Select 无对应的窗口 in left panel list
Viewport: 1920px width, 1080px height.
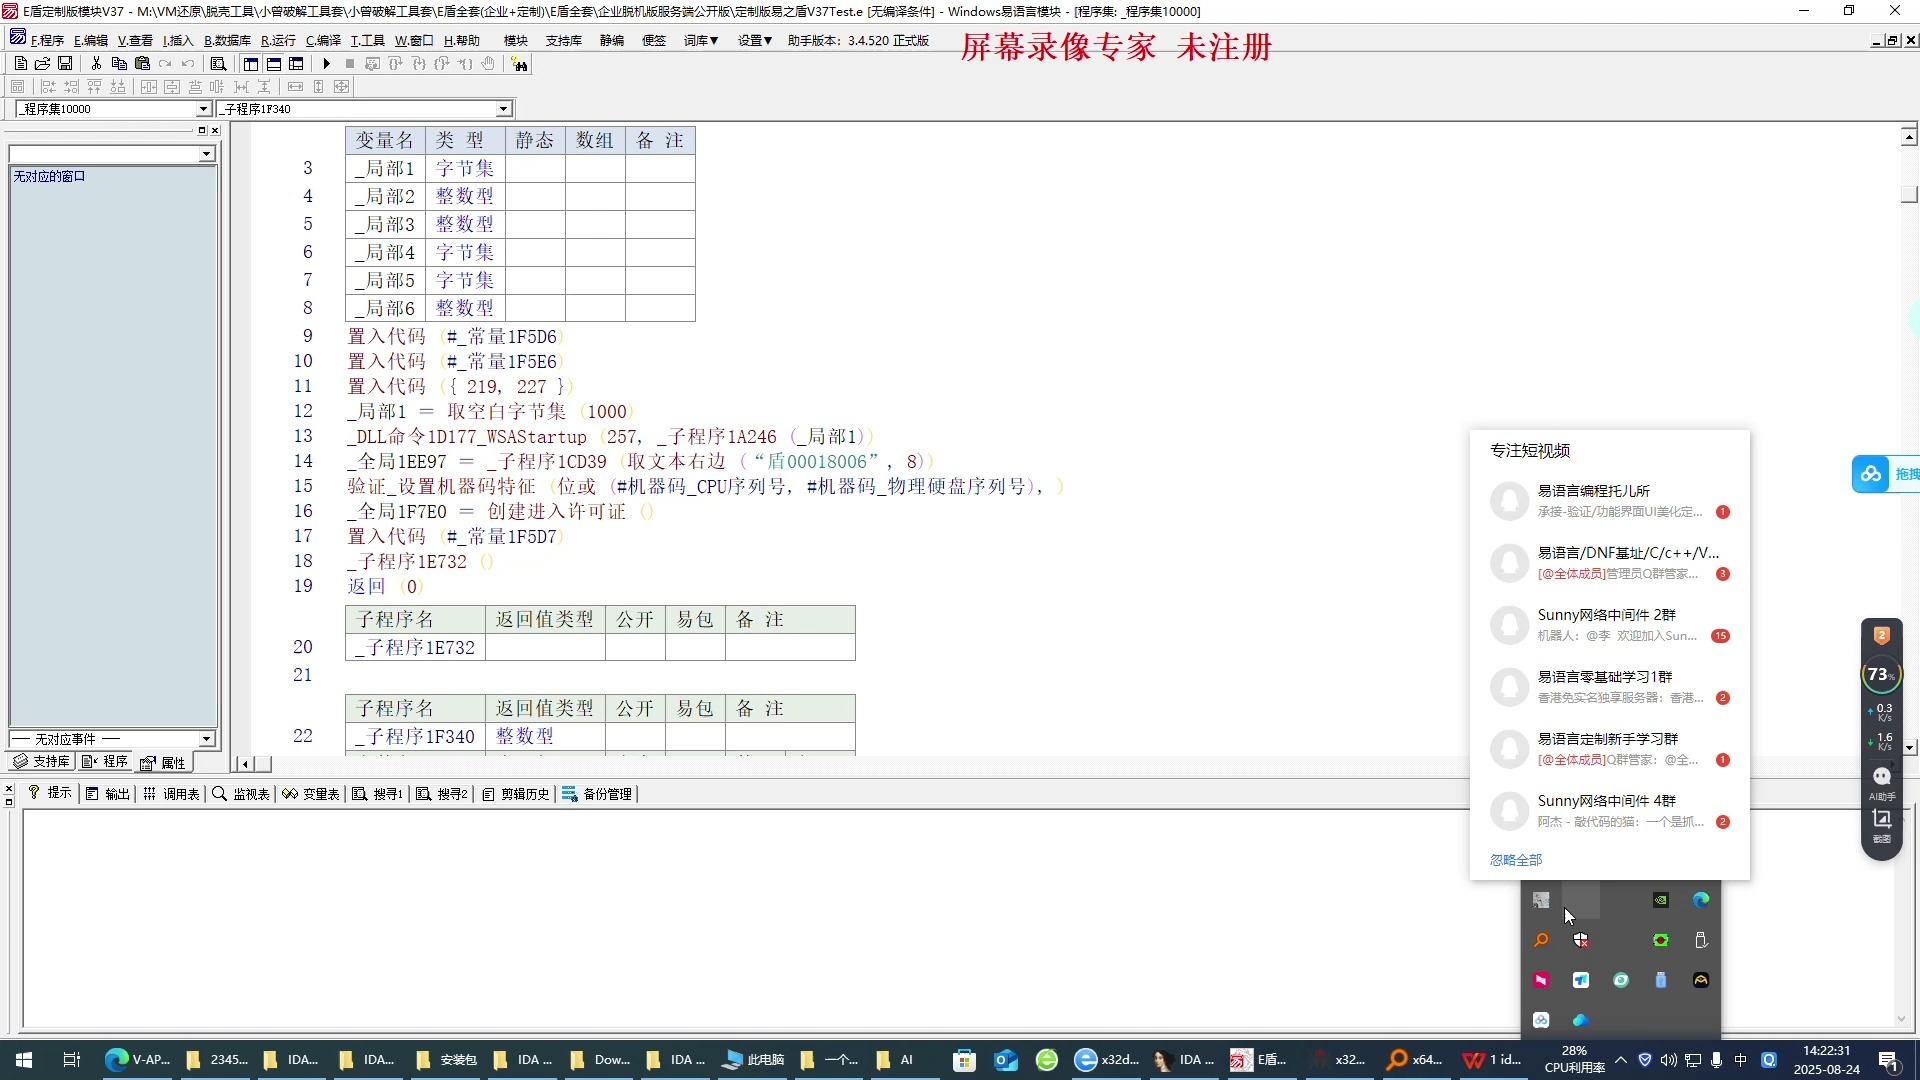(49, 176)
